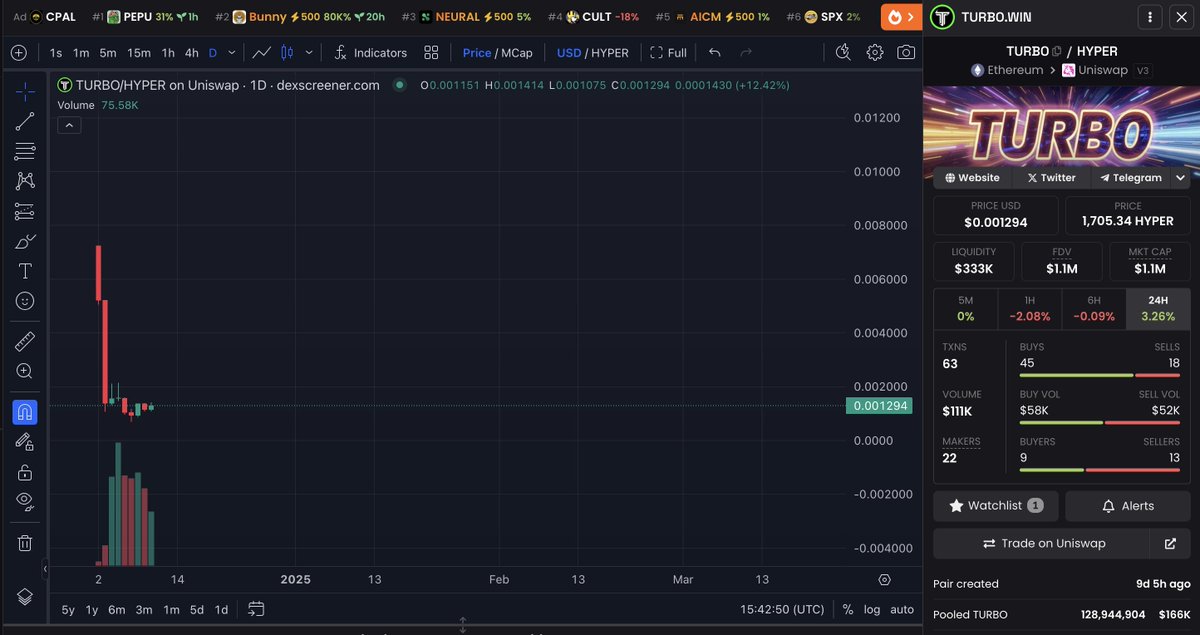Switch chart to MCap mode

[x=517, y=53]
